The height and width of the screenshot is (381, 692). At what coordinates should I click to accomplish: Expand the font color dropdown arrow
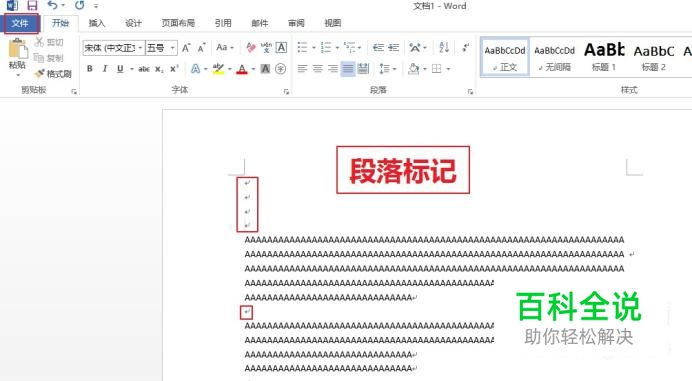pyautogui.click(x=253, y=69)
